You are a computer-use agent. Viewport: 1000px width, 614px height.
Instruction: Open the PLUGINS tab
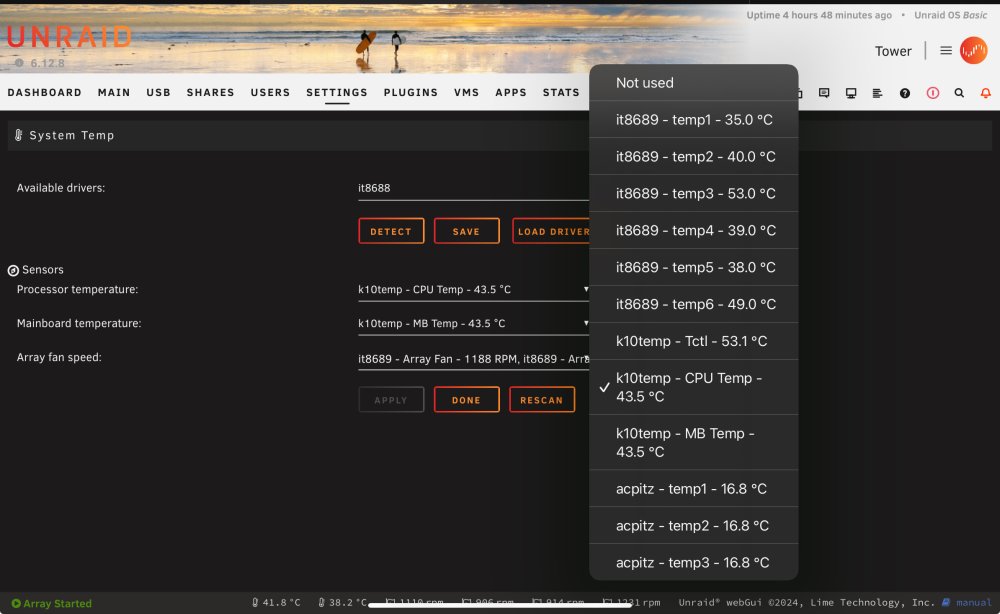(x=411, y=92)
